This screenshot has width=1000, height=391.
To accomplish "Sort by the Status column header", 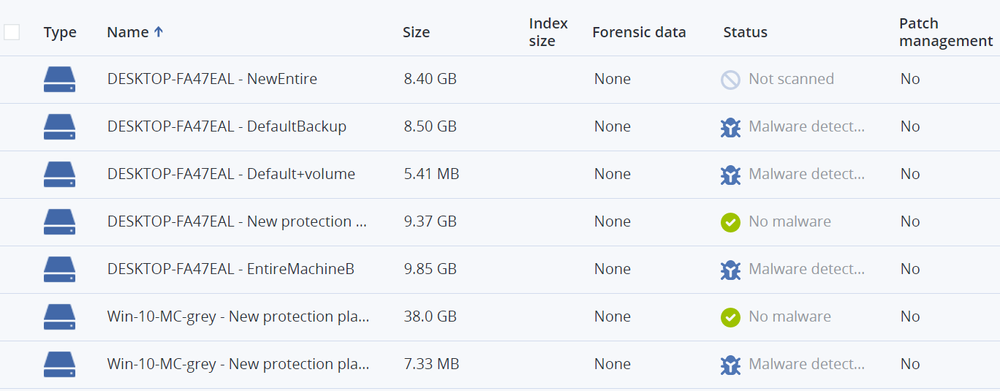I will click(745, 32).
